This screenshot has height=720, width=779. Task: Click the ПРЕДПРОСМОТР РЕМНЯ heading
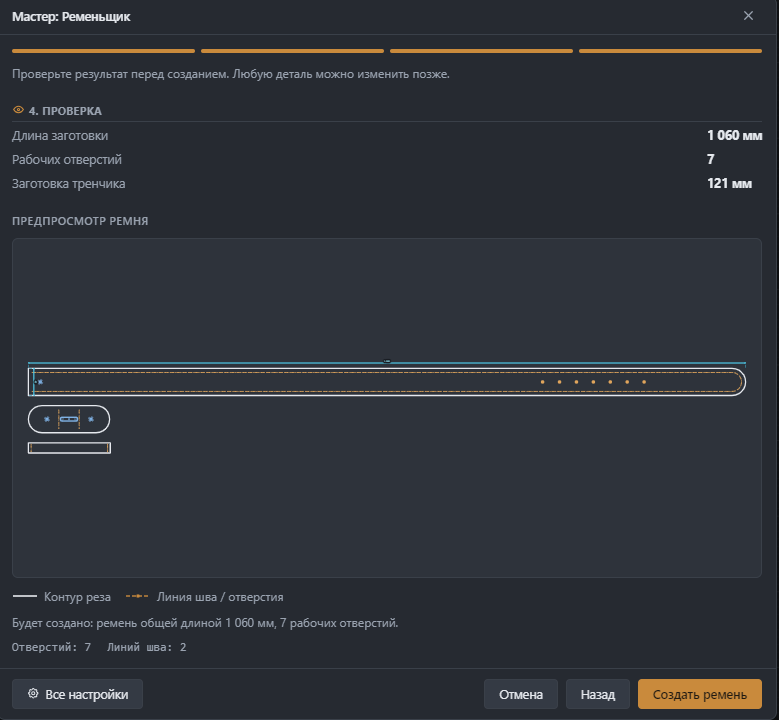point(80,221)
